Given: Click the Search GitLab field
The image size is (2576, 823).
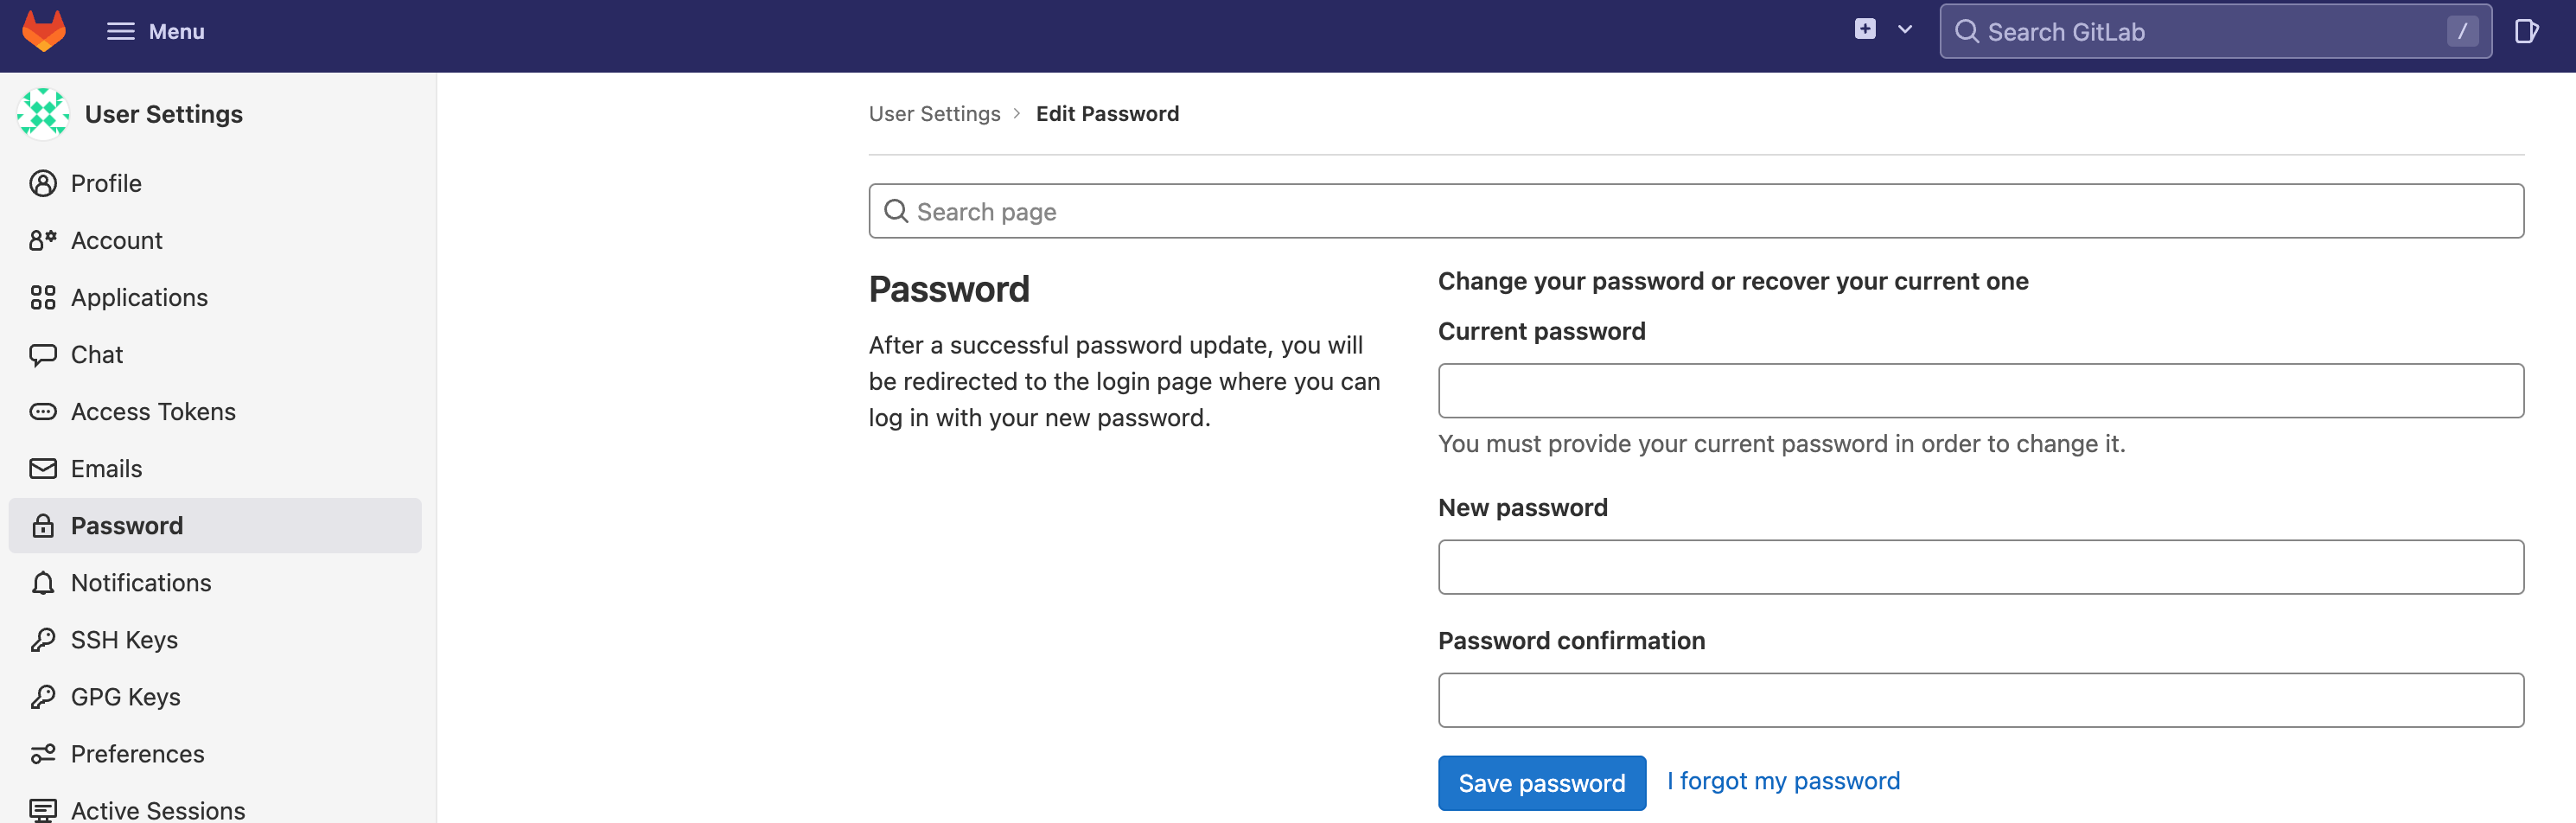Looking at the screenshot, I should pyautogui.click(x=2215, y=31).
